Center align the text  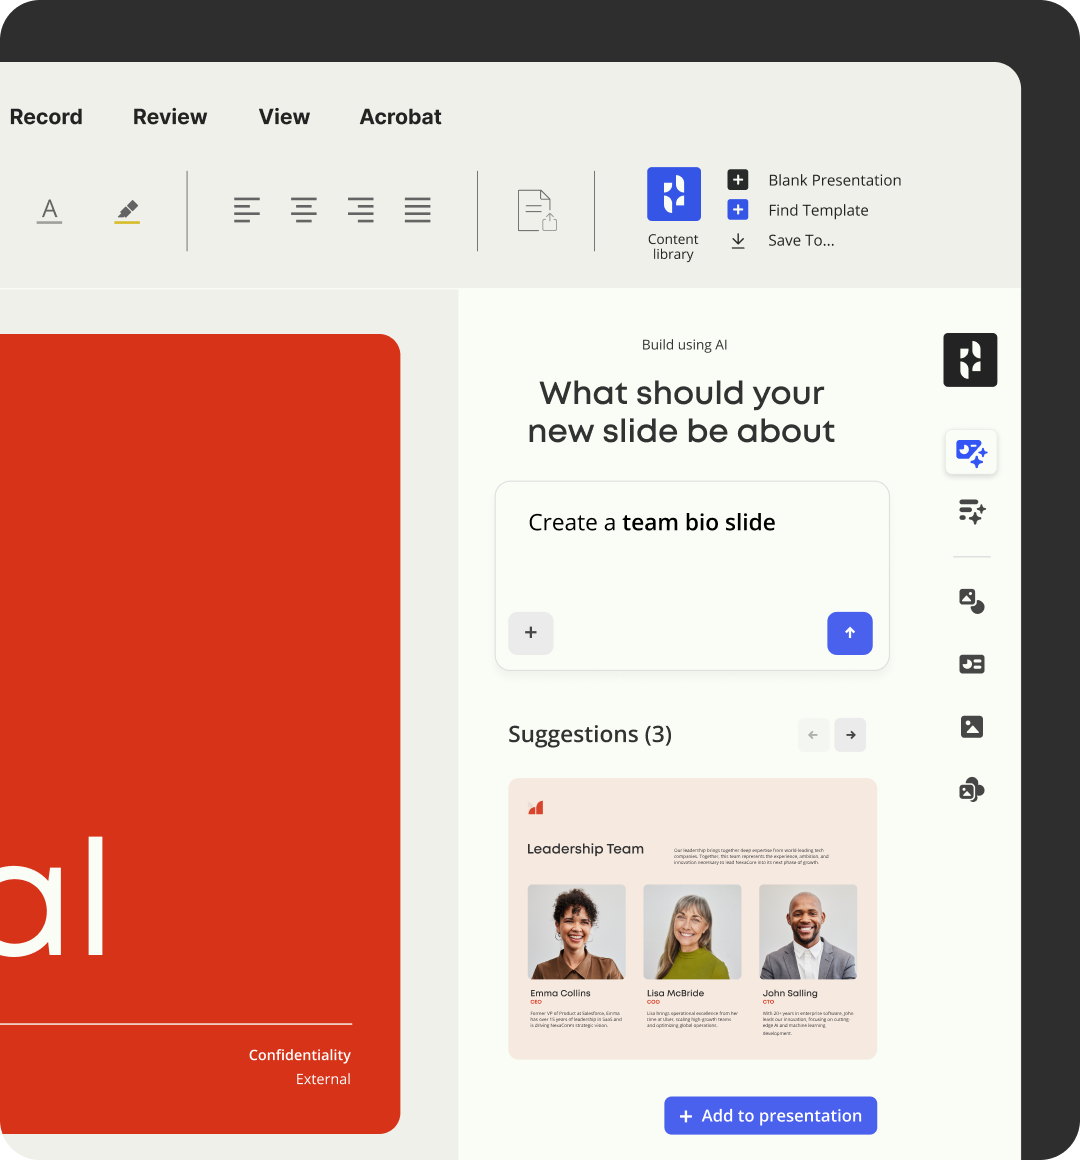pyautogui.click(x=304, y=210)
